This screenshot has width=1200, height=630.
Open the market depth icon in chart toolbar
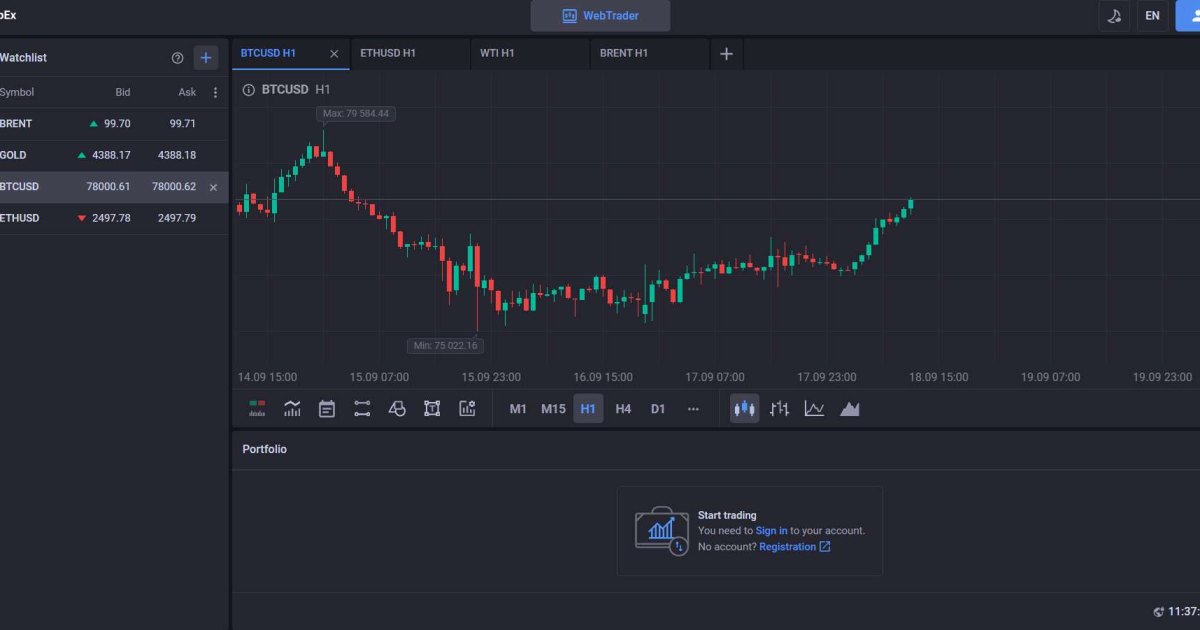(257, 408)
